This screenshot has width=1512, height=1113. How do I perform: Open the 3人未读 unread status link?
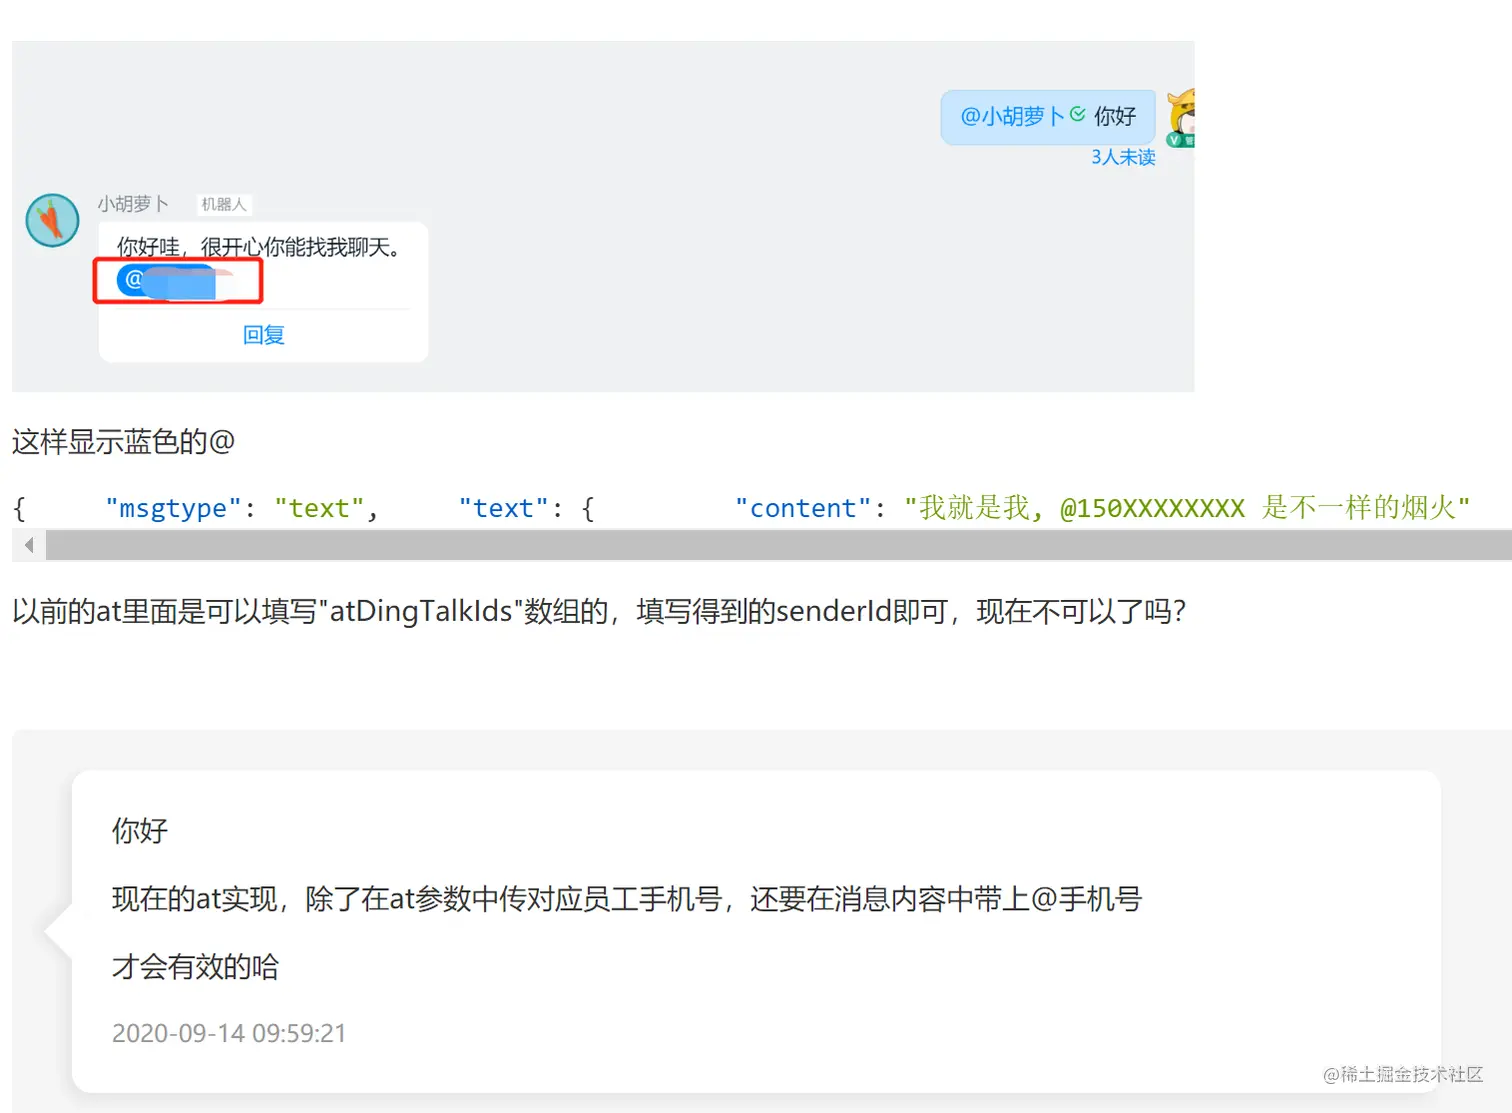1123,157
